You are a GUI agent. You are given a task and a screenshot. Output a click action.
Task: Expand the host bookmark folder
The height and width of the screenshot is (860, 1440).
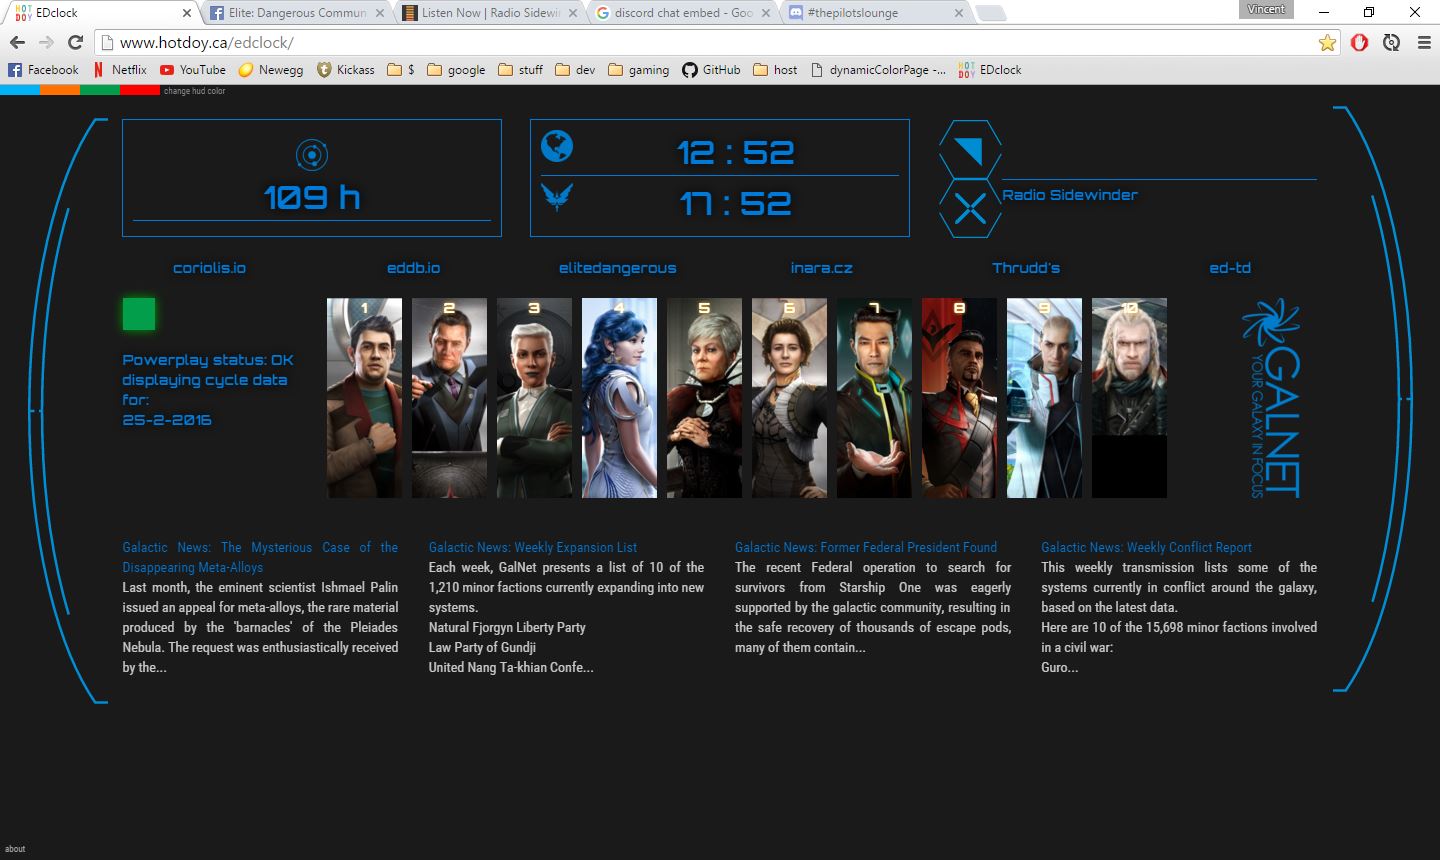click(776, 70)
